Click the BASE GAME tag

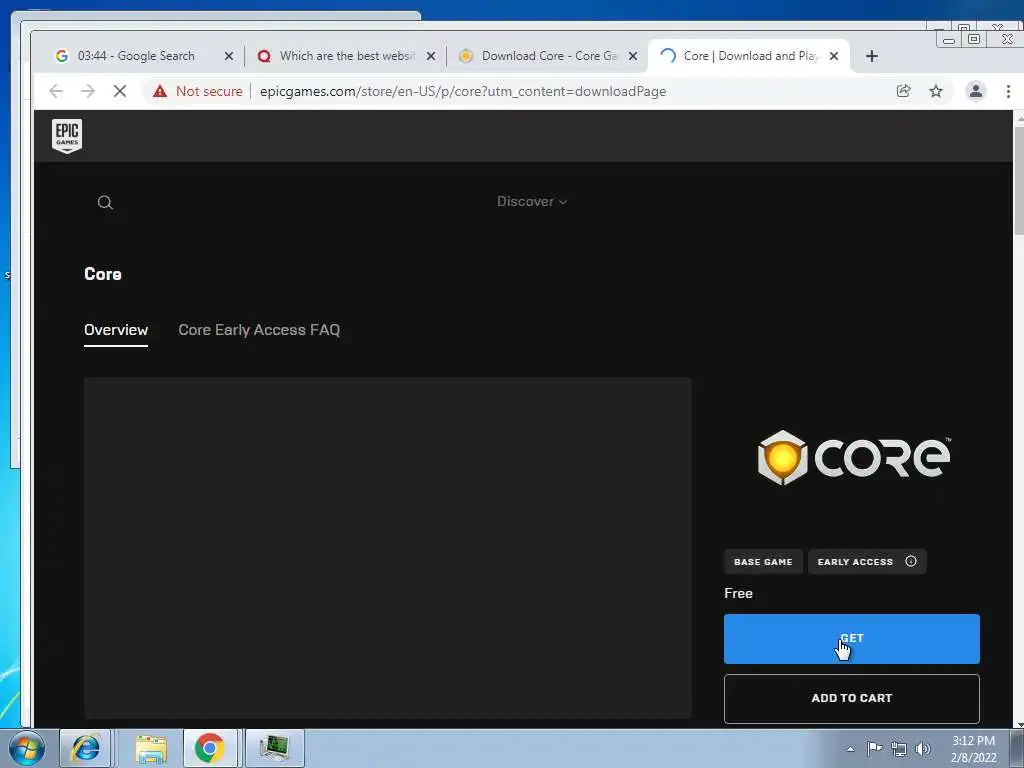[x=763, y=562]
